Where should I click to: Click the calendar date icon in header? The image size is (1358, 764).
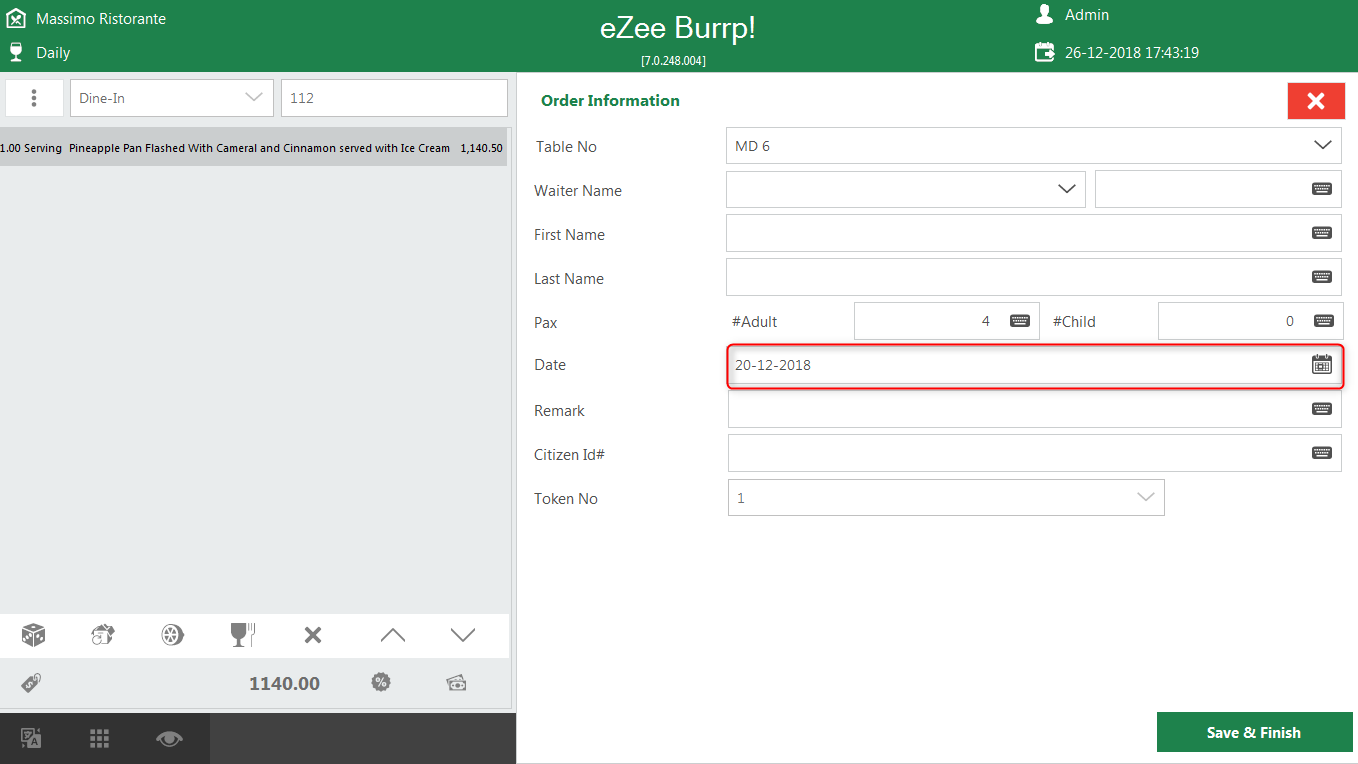(1044, 52)
